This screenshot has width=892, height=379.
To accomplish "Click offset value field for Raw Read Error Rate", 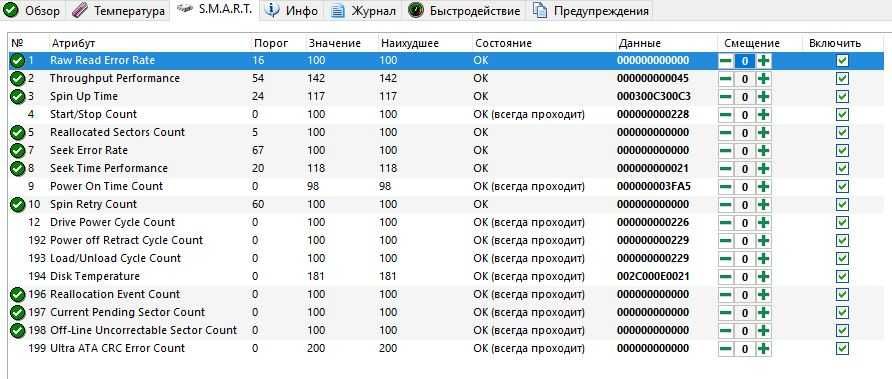I will click(x=745, y=61).
